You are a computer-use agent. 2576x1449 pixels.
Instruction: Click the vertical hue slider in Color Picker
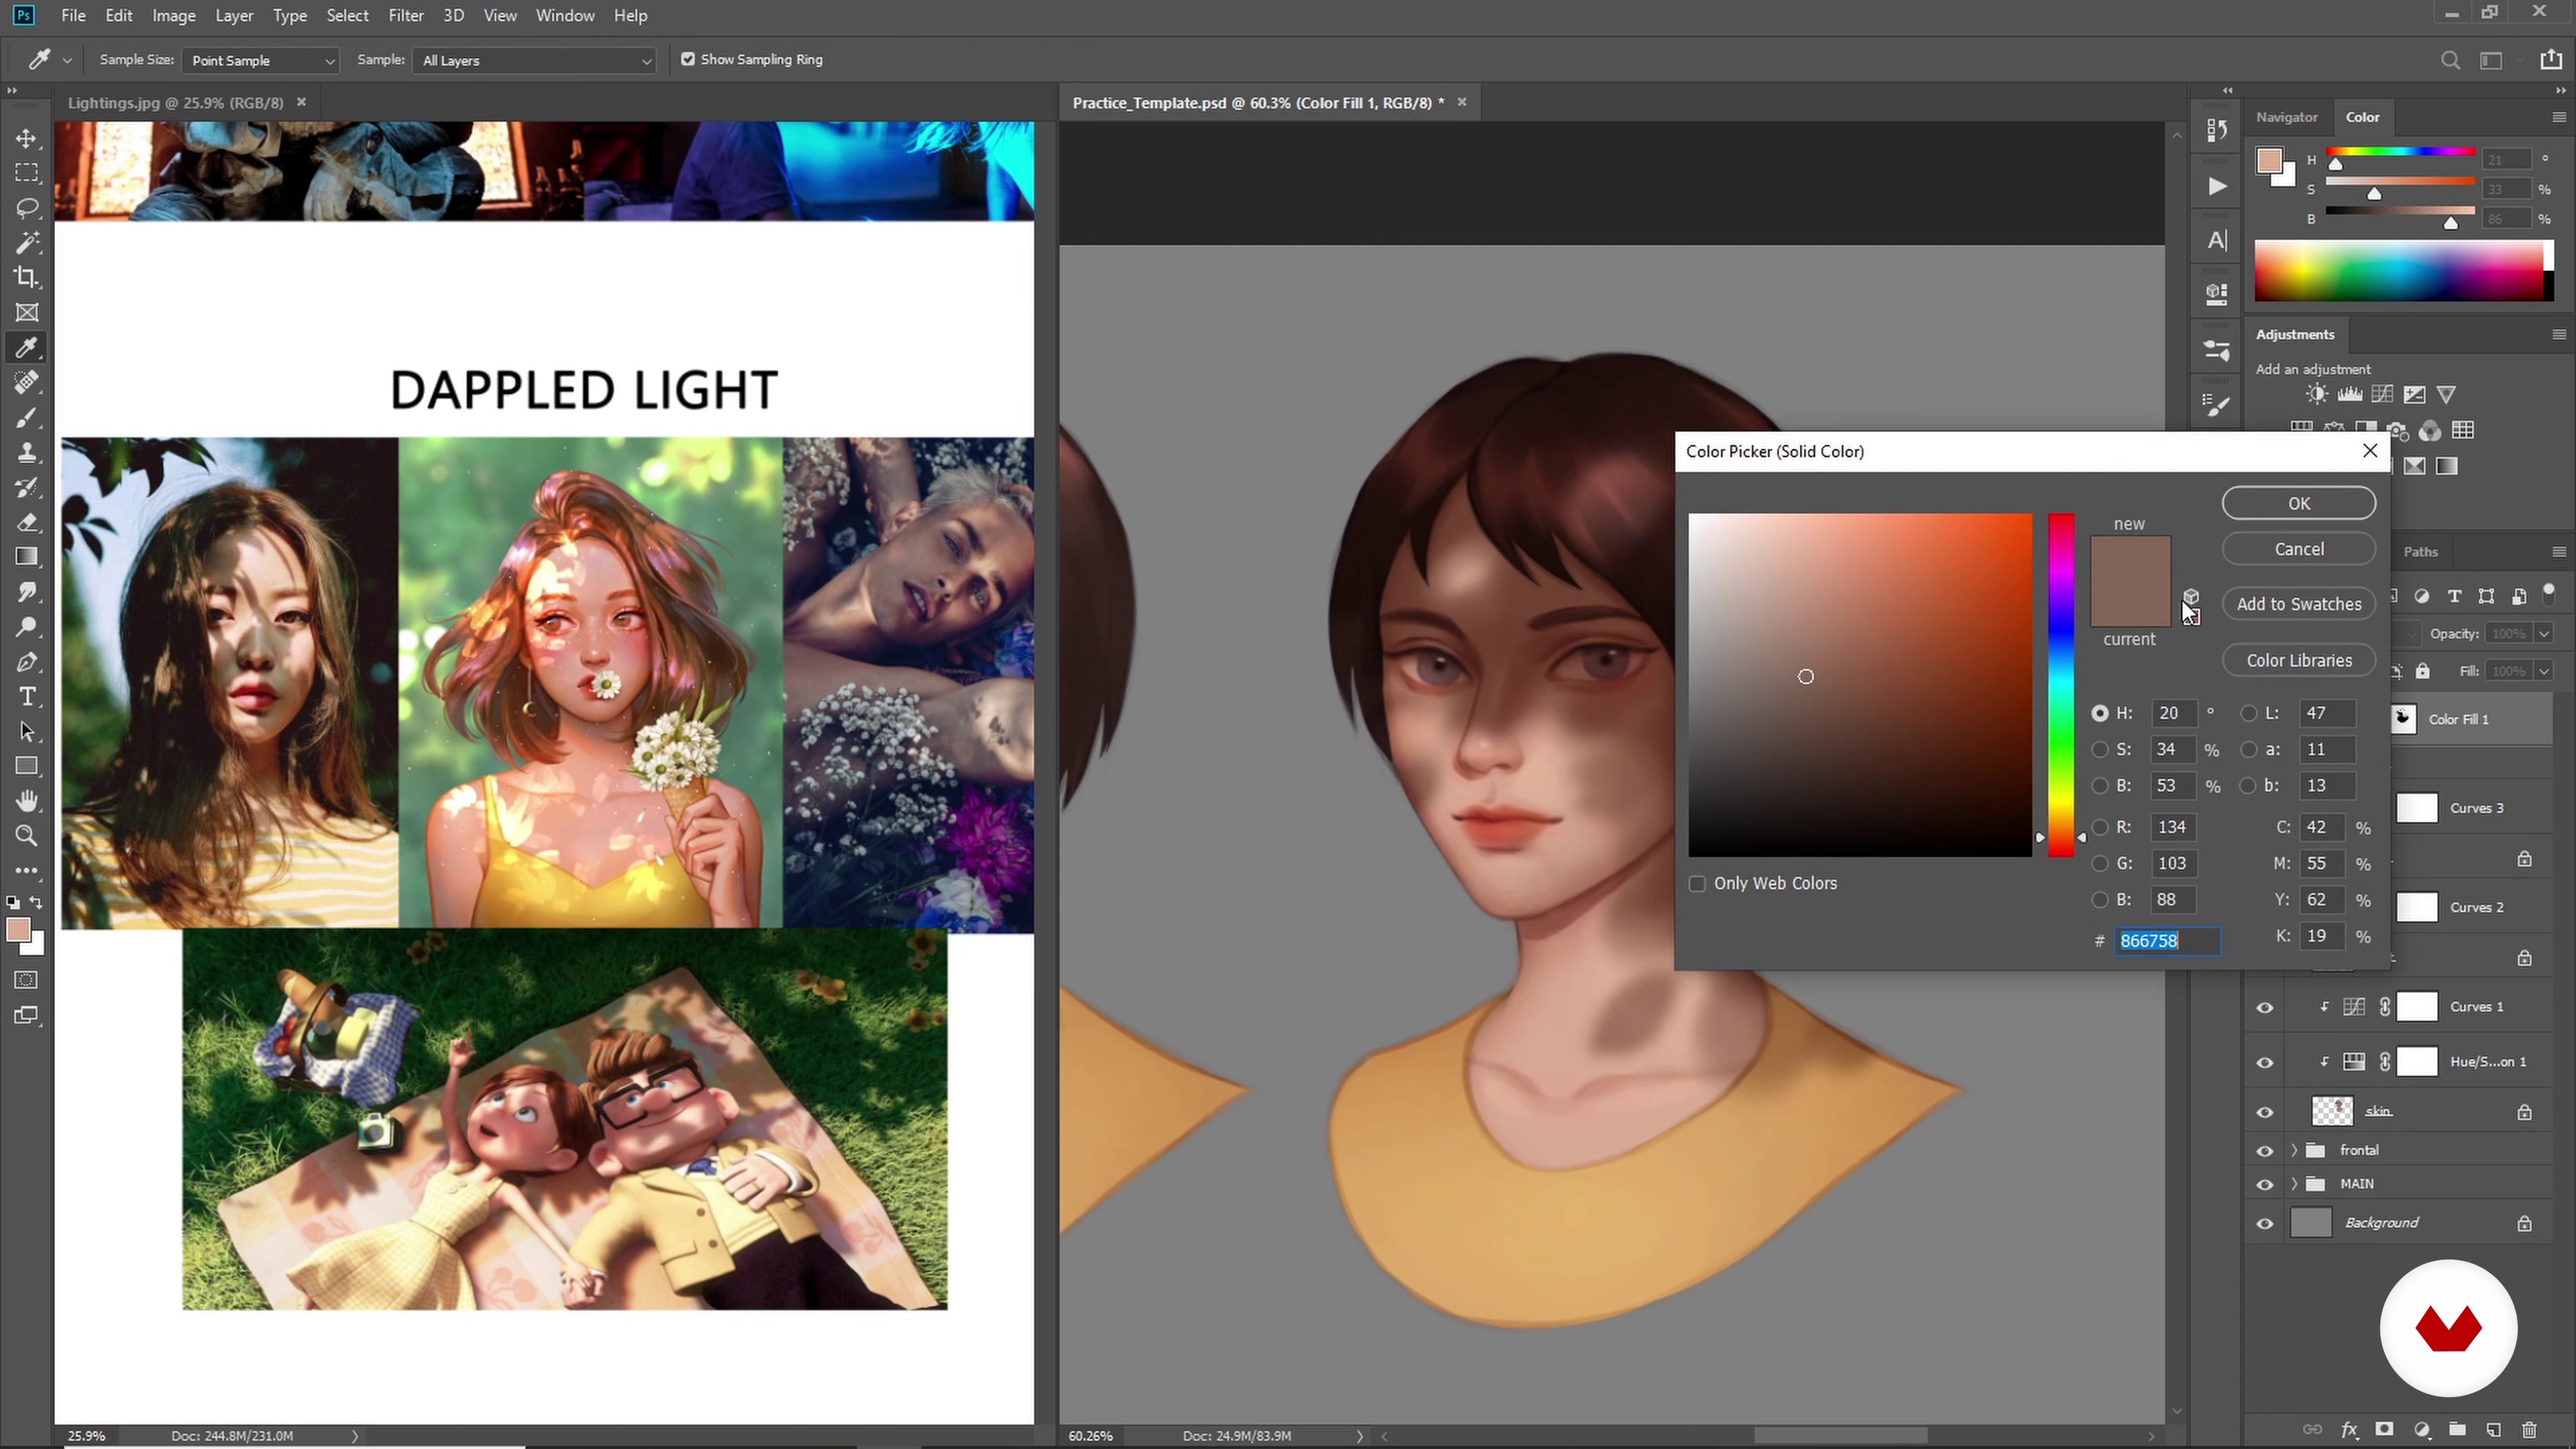pos(2061,686)
